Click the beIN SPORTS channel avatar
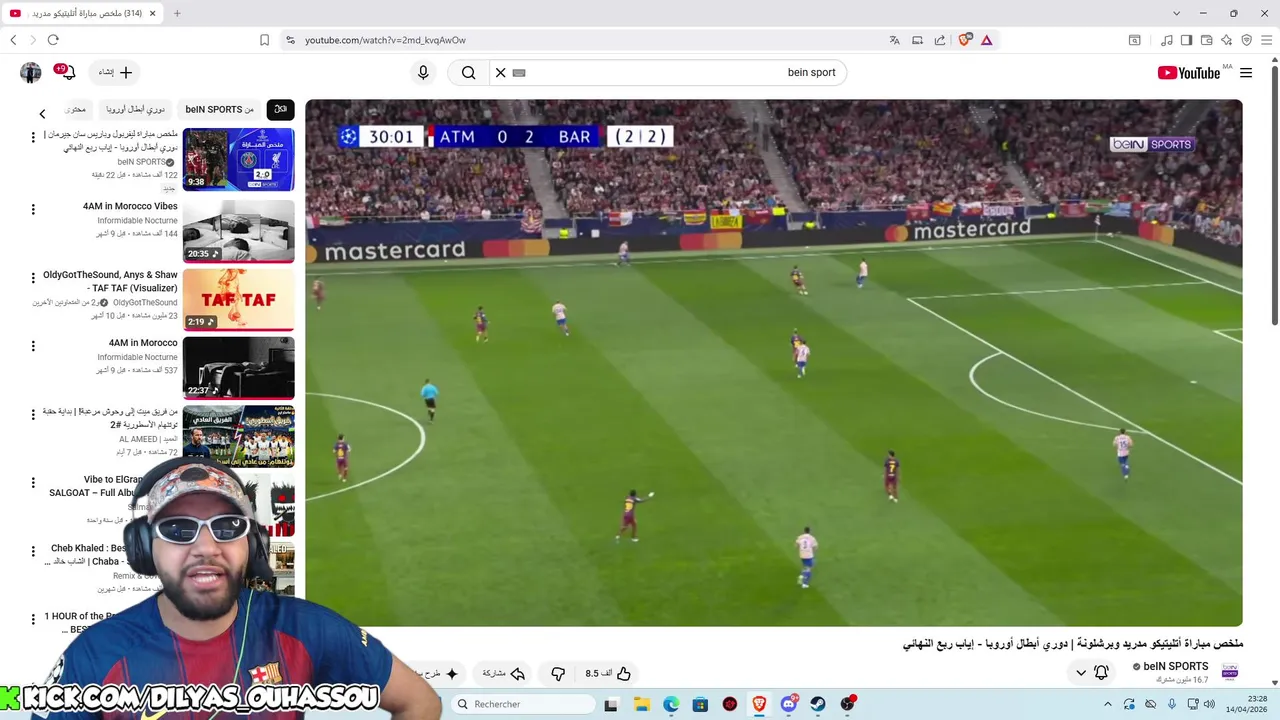This screenshot has height=720, width=1280. tap(1230, 672)
